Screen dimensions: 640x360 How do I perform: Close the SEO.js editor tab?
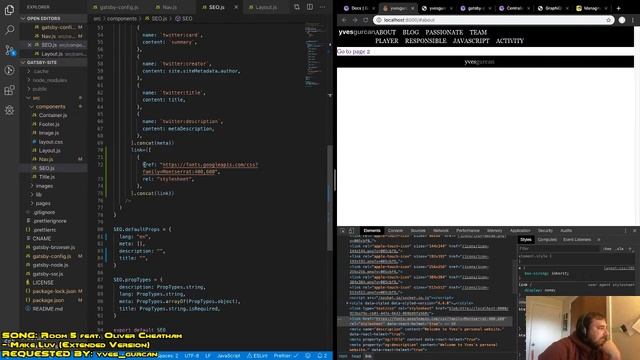coord(236,7)
